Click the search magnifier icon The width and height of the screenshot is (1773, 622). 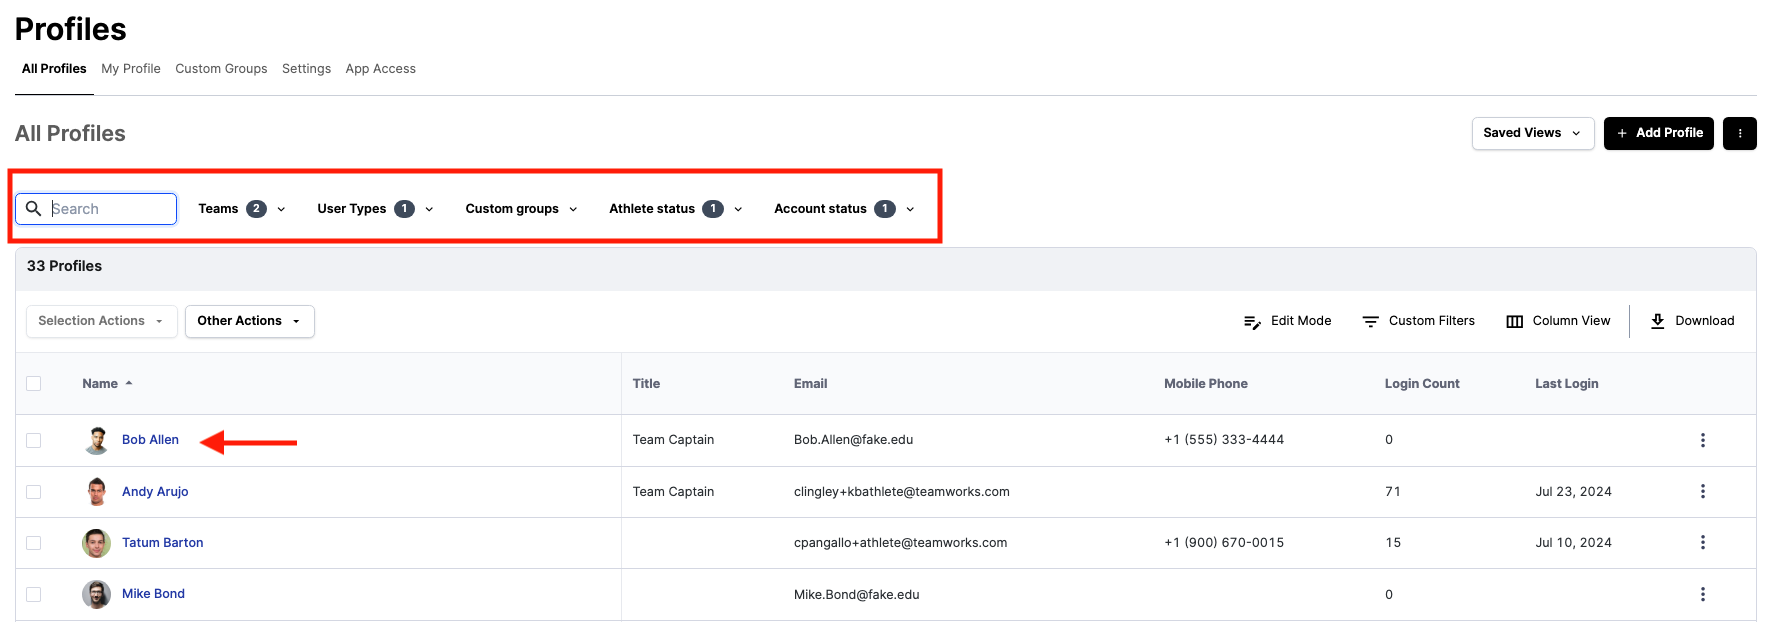point(34,208)
